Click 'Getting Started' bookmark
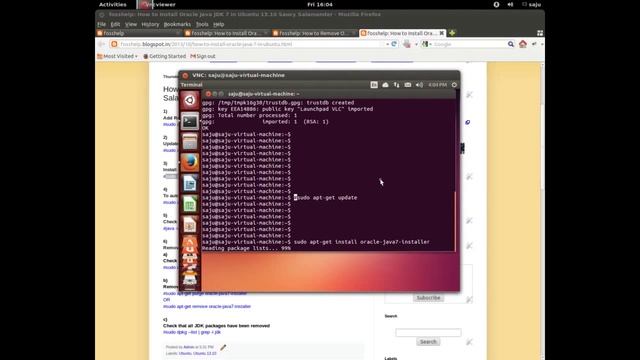Screen dimensions: 640x360 [164, 56]
